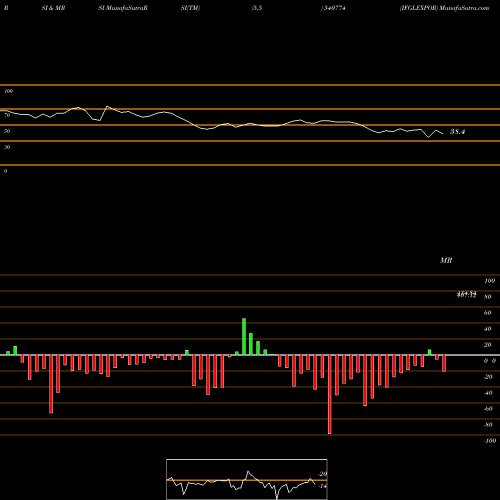Click the 'SI(TM)' header label
Image resolution: width=500 pixels, height=500 pixels.
(x=190, y=8)
